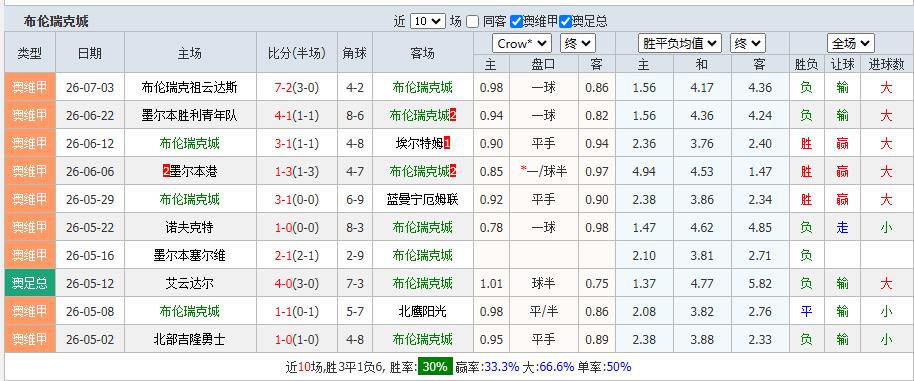Click the date 26-05-29
This screenshot has width=914, height=381.
pos(90,200)
